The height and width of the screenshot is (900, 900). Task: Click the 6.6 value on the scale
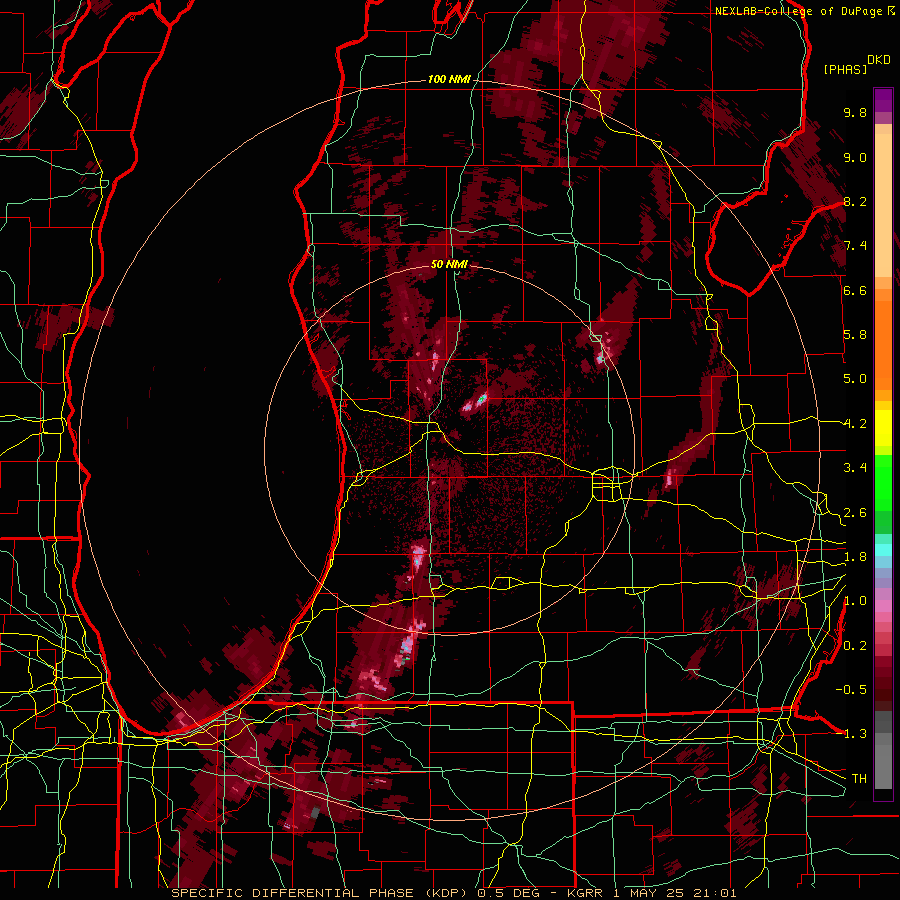(x=855, y=290)
